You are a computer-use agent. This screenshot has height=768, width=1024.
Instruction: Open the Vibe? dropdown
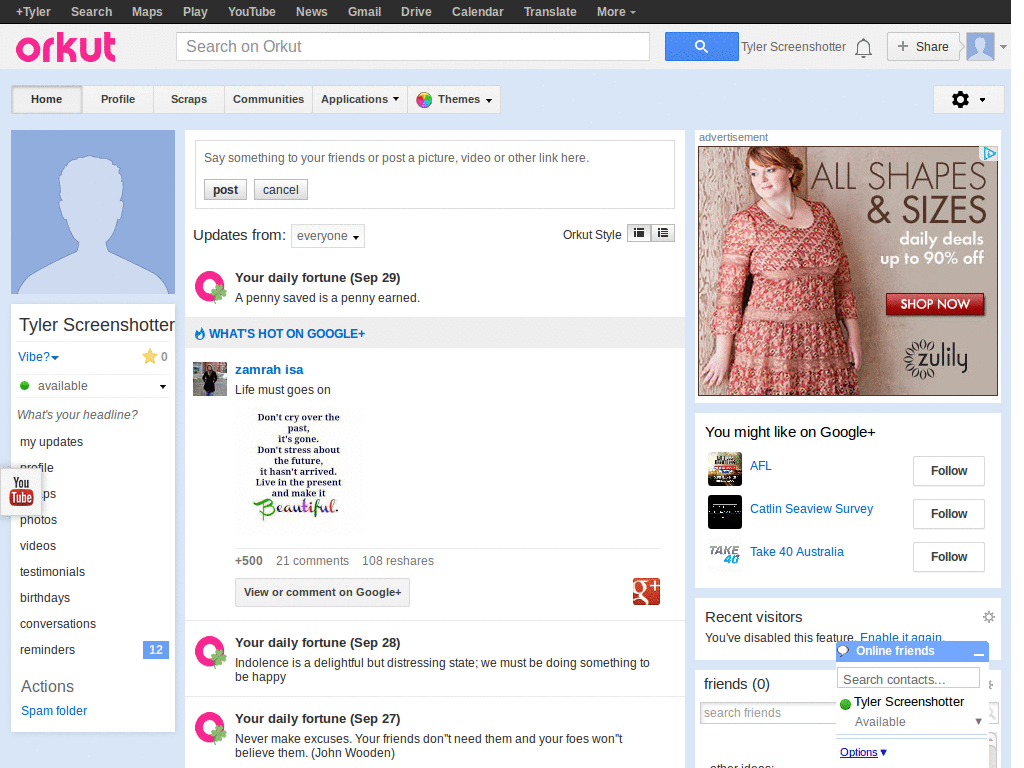point(38,357)
